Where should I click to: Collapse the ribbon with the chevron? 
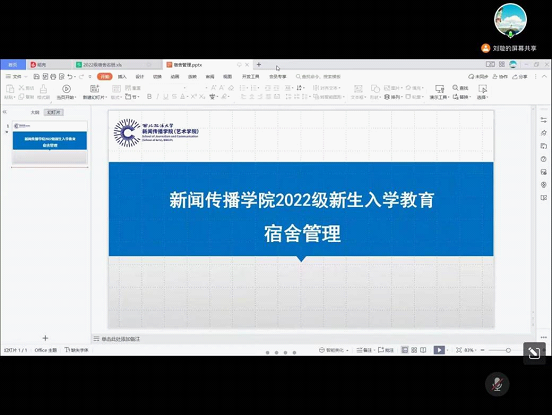click(544, 76)
